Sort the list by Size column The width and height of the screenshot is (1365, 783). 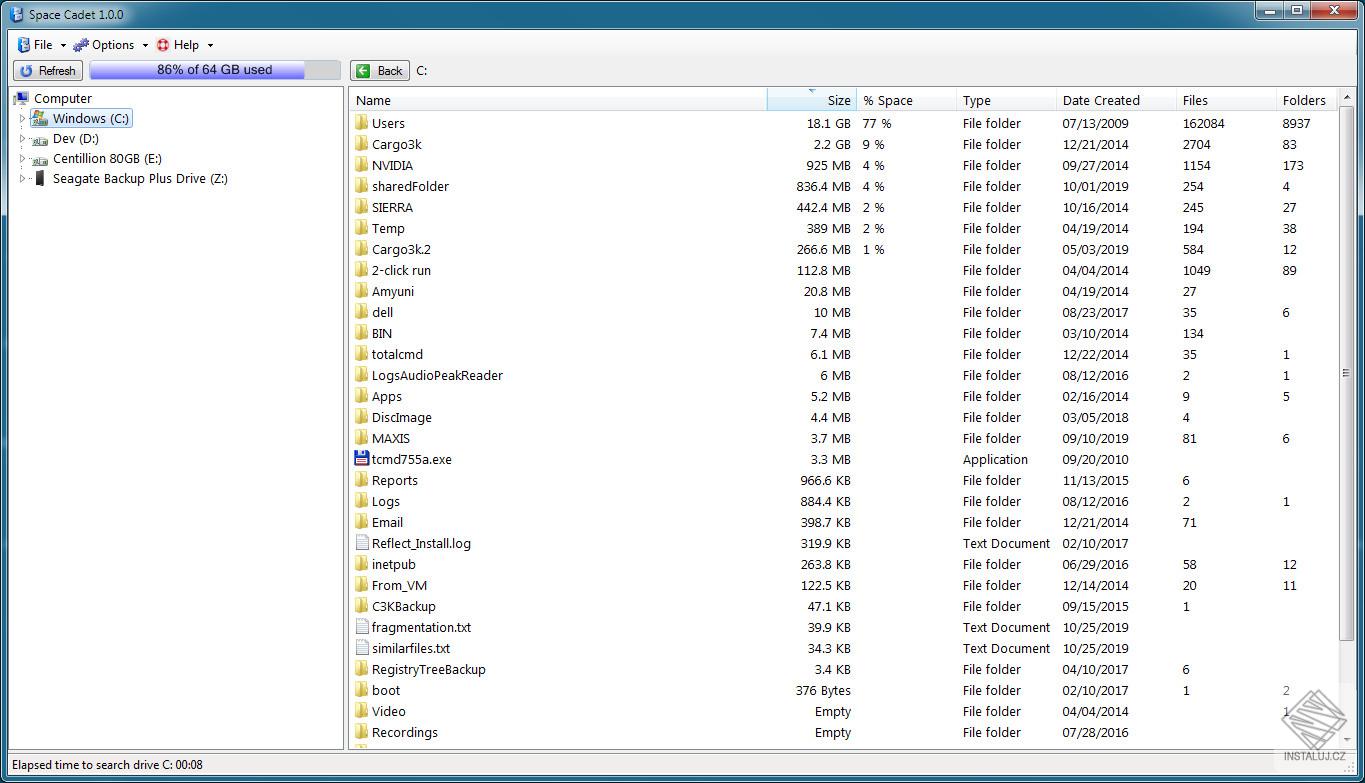(811, 100)
